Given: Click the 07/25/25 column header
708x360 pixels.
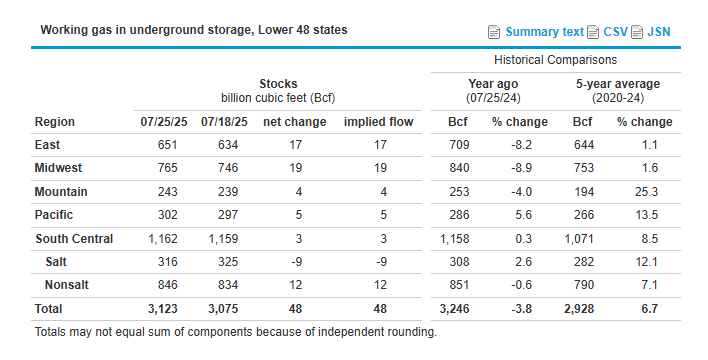Looking at the screenshot, I should (164, 122).
